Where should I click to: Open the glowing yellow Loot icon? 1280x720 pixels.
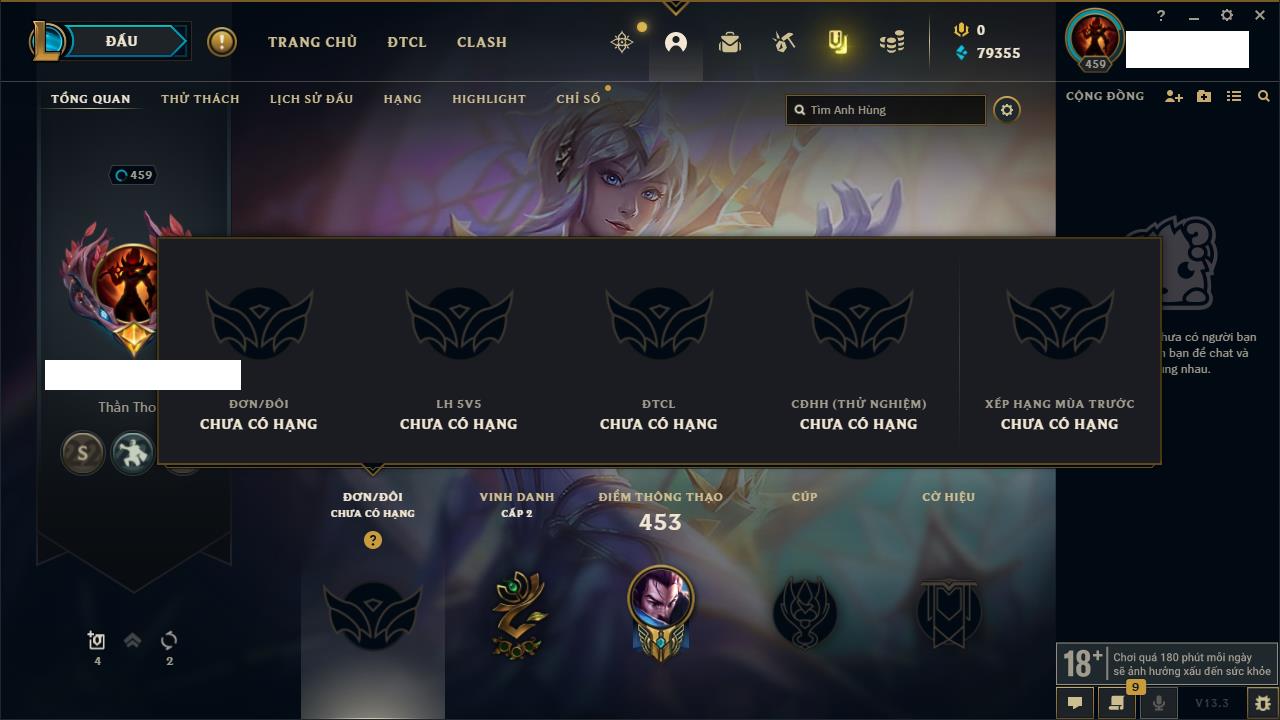[838, 42]
